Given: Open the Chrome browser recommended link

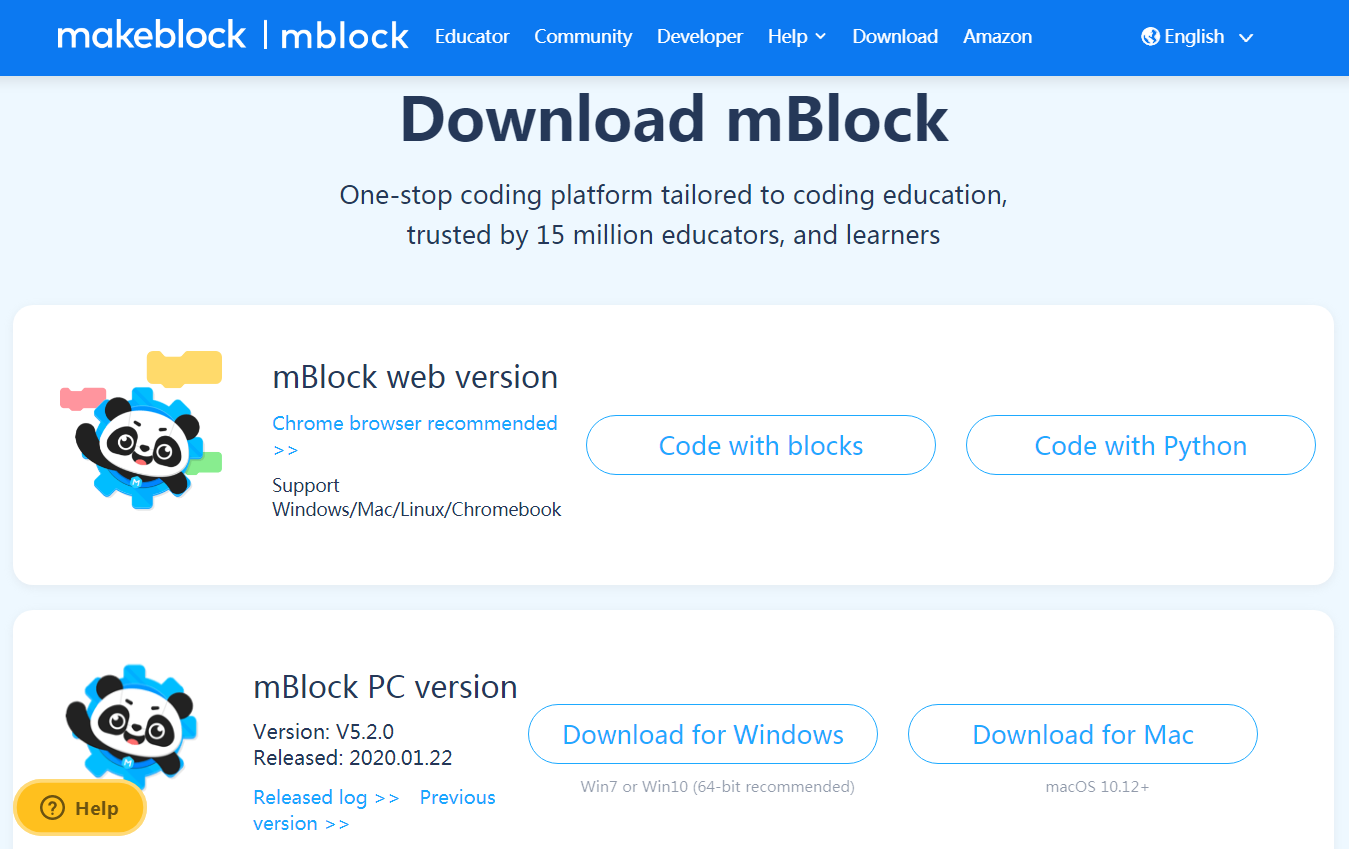Looking at the screenshot, I should [x=415, y=424].
